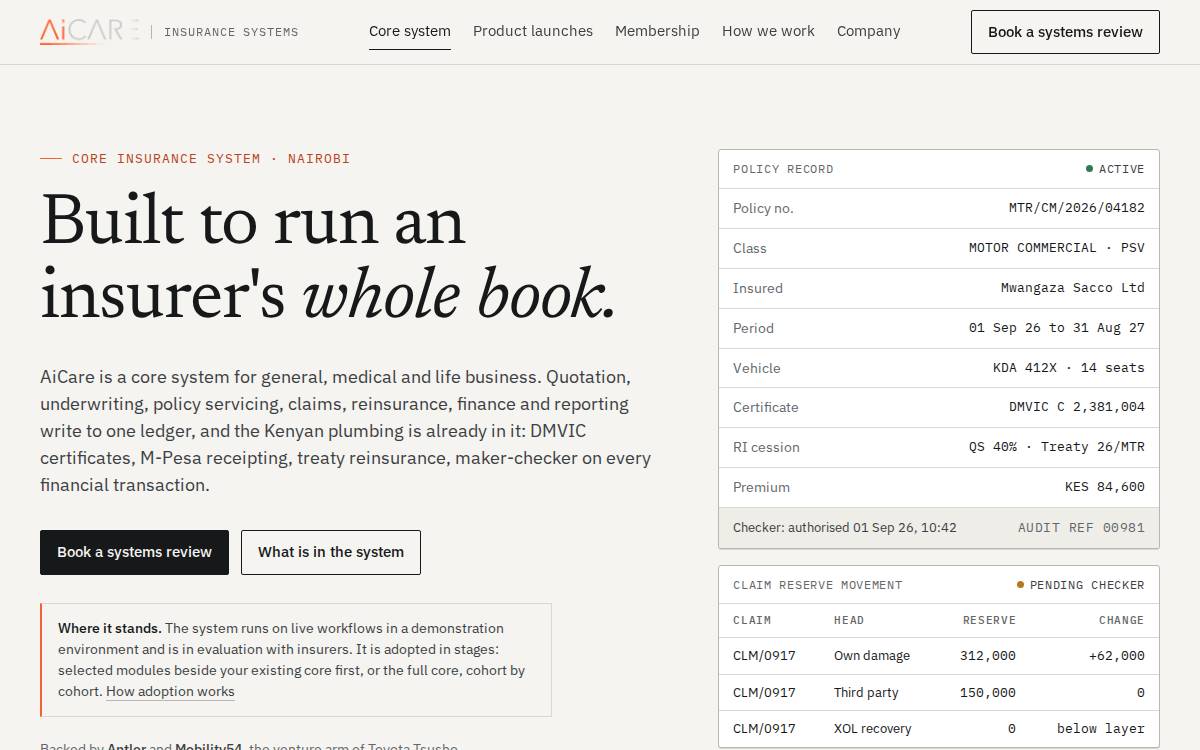Click certificate DMVIC C 2,381,004
The image size is (1200, 750).
(x=1076, y=407)
